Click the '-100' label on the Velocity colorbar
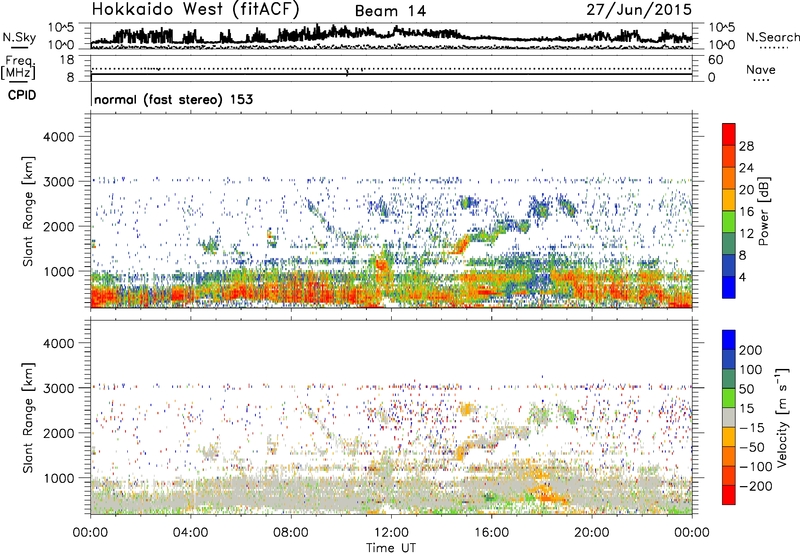The width and height of the screenshot is (800, 554). tap(756, 466)
